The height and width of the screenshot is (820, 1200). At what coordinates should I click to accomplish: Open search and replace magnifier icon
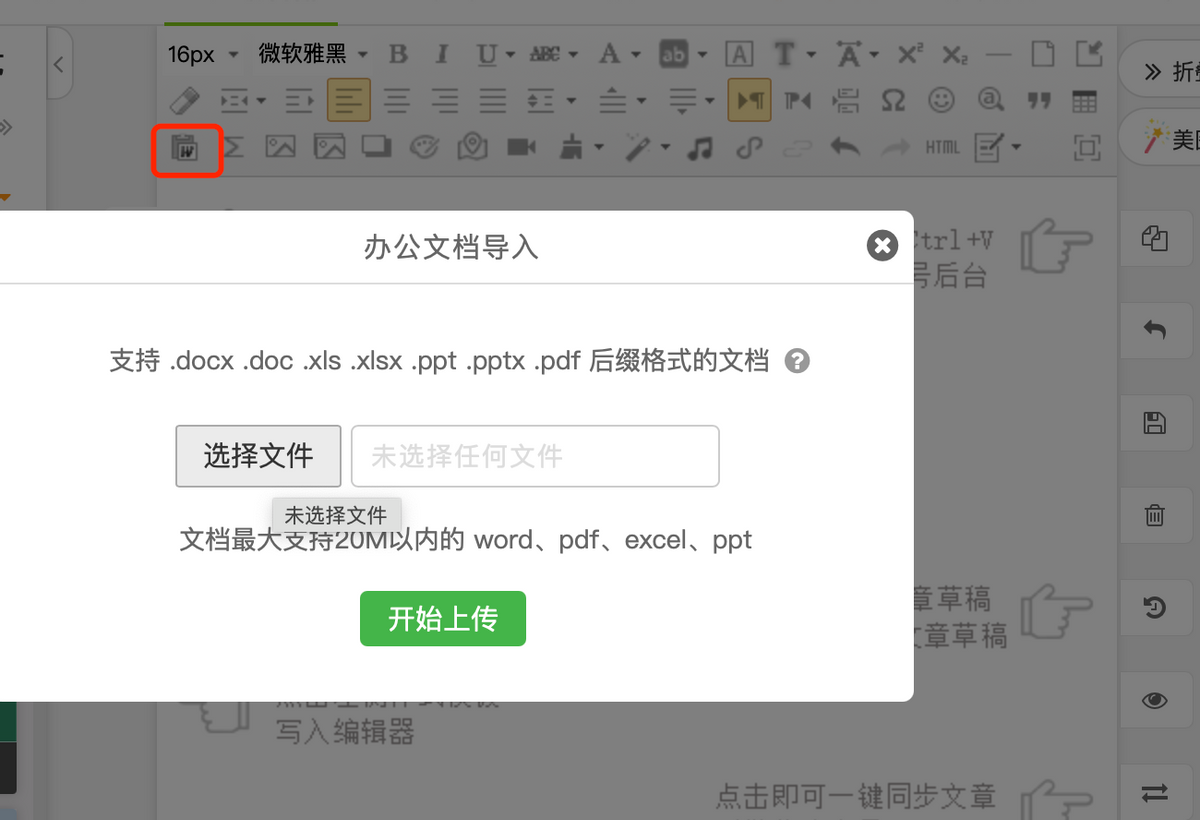[x=989, y=101]
